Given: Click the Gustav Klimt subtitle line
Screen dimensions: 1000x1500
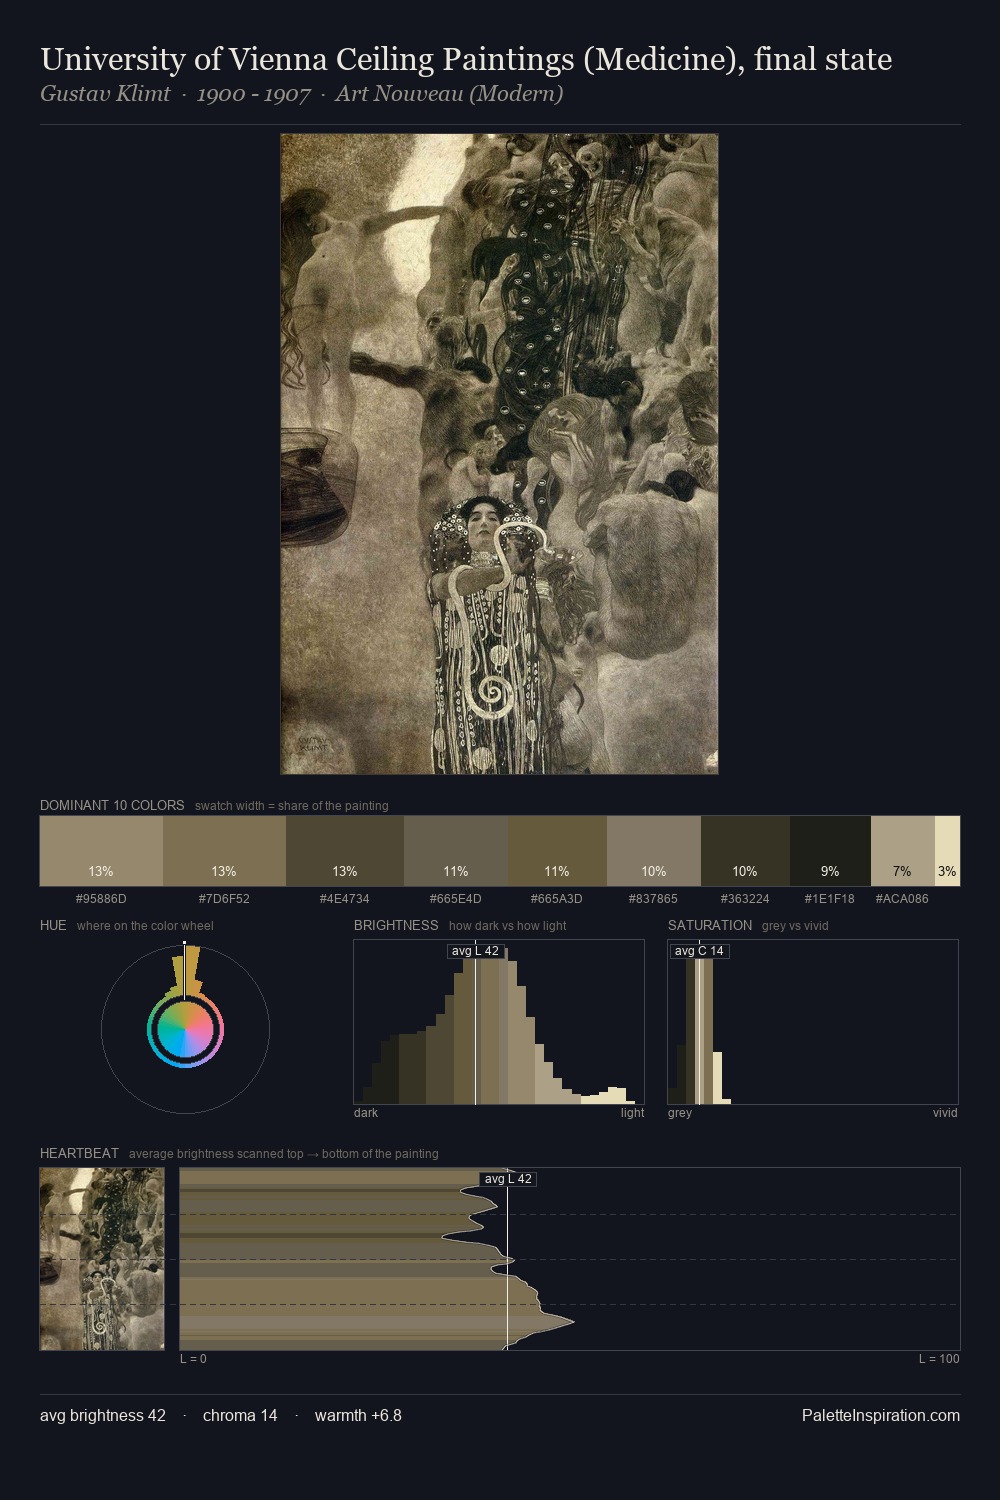Looking at the screenshot, I should 301,94.
